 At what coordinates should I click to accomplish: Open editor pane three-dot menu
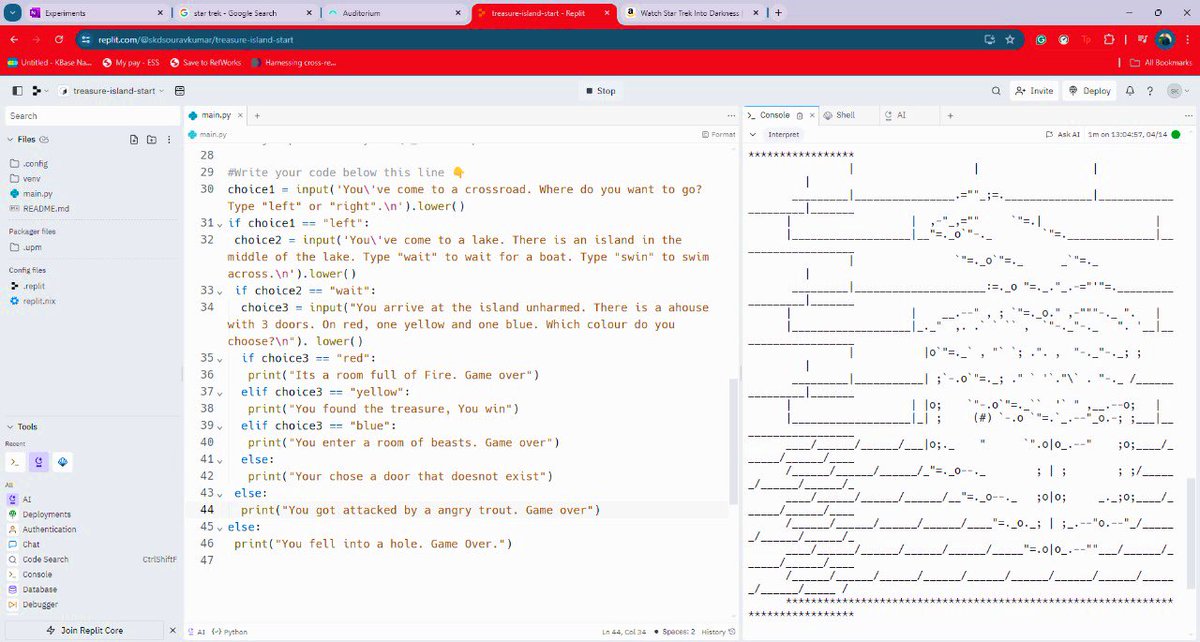click(x=729, y=116)
